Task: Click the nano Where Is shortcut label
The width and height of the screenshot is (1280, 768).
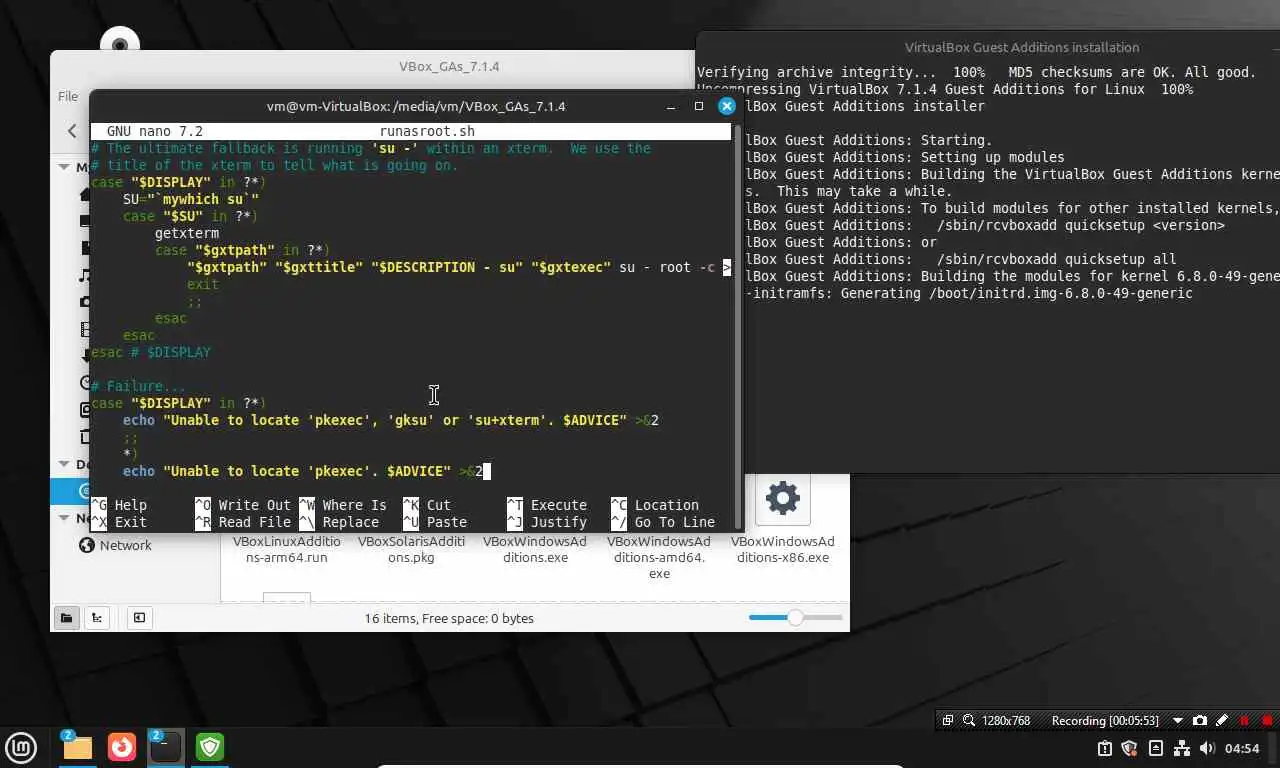Action: 355,505
